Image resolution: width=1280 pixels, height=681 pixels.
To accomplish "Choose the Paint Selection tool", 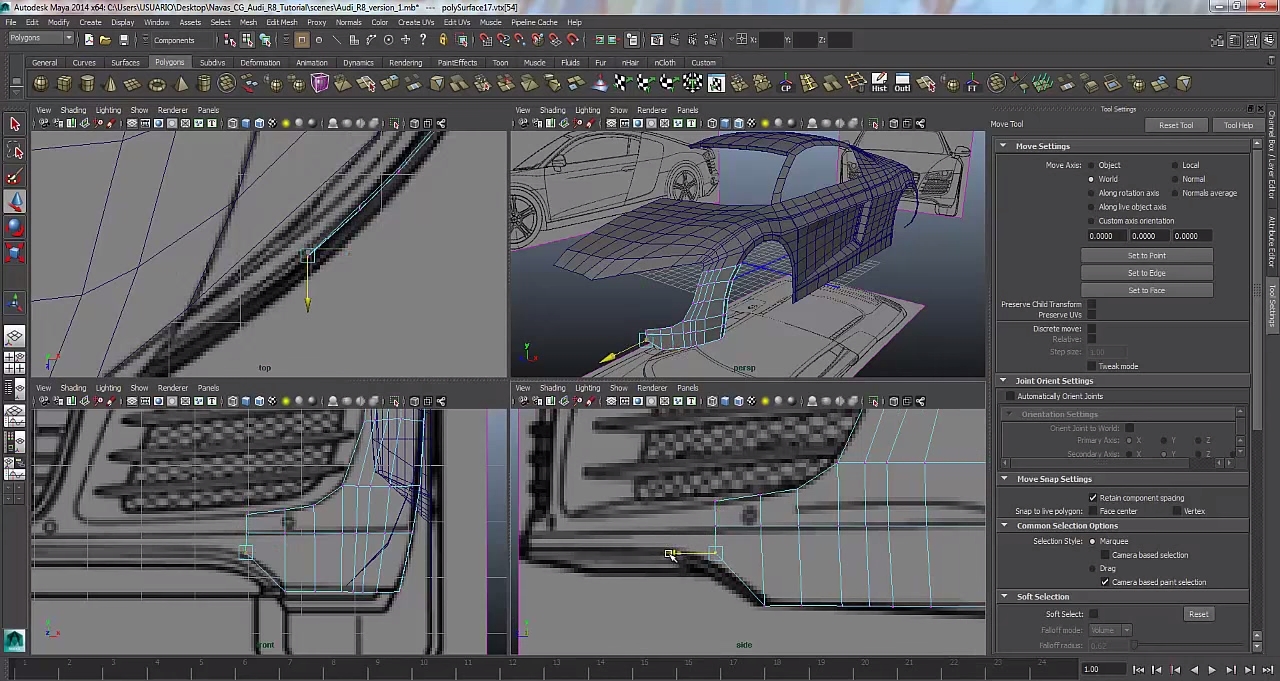I will [x=15, y=177].
